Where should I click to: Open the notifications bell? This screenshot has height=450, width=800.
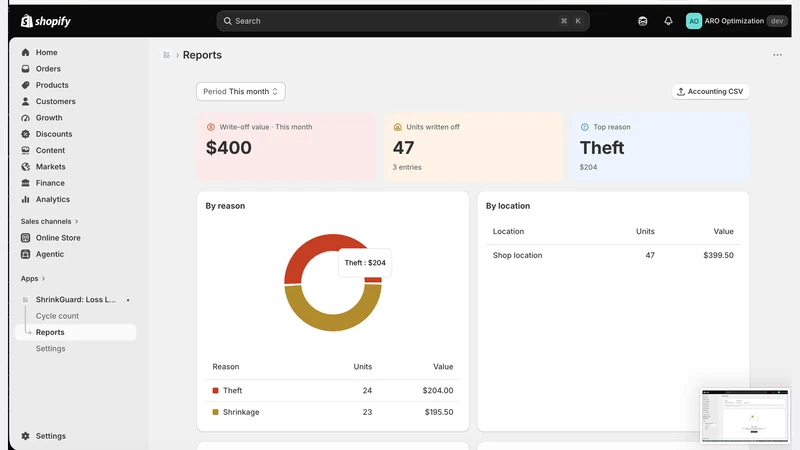pos(668,21)
